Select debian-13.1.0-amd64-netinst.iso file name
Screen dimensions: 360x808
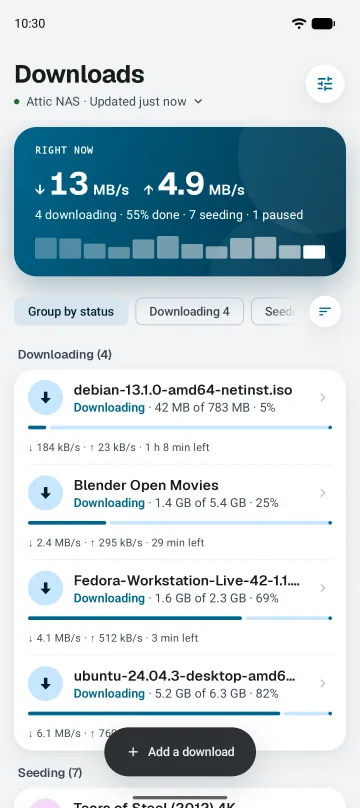point(183,390)
